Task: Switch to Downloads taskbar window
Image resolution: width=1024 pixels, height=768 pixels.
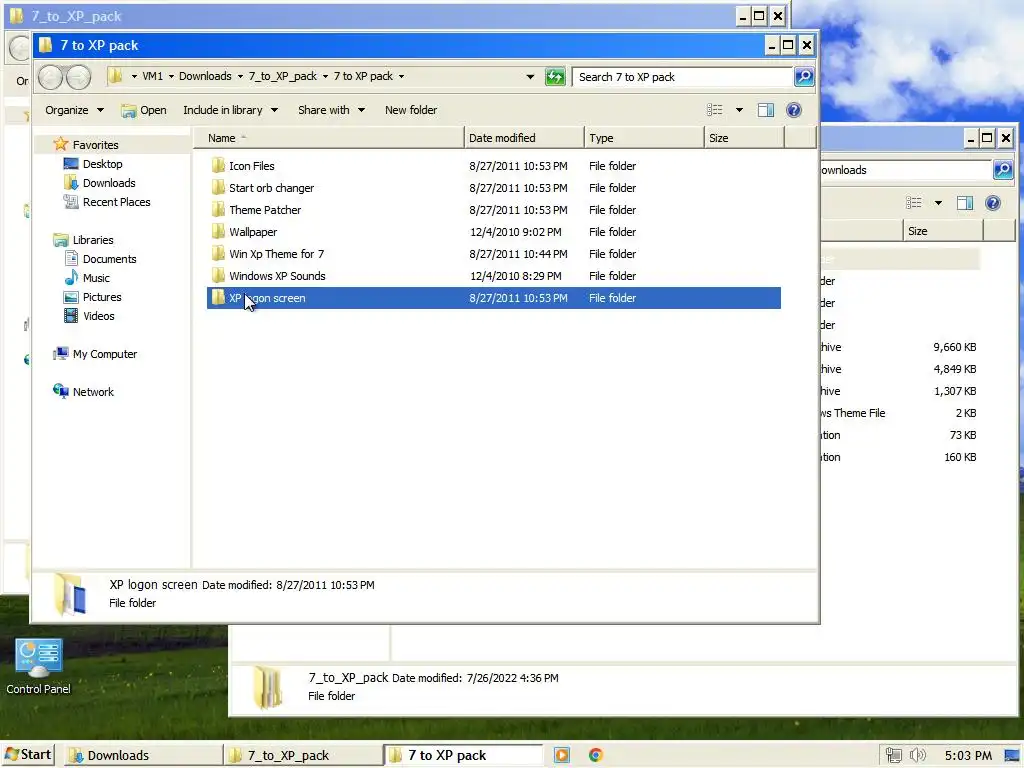Action: tap(144, 755)
